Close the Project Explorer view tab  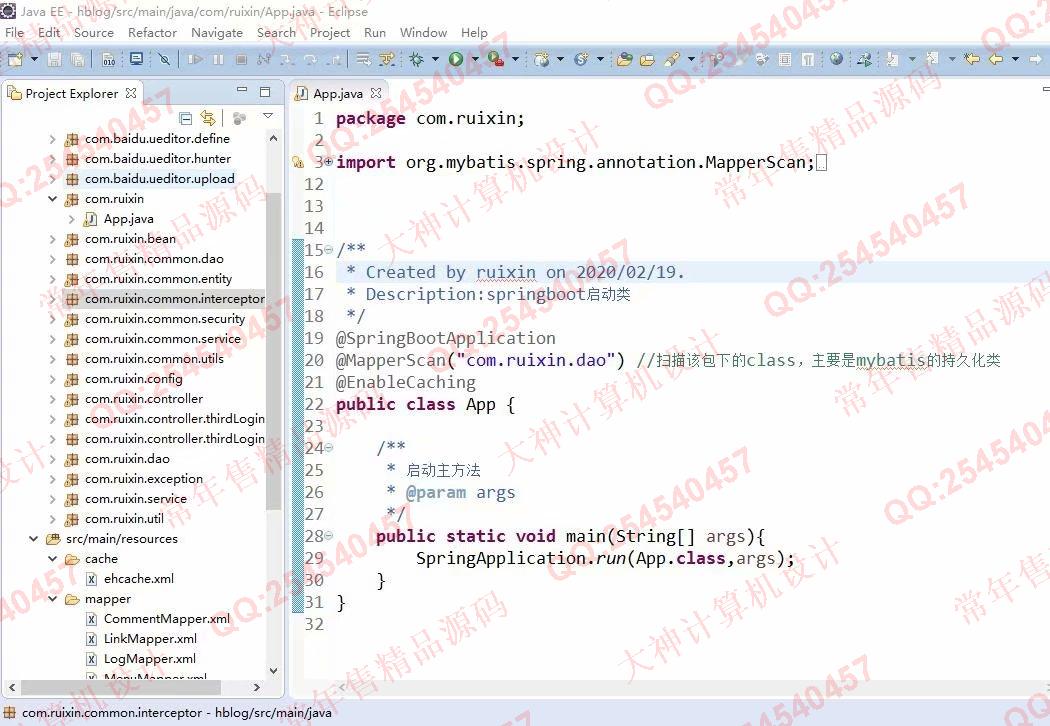pyautogui.click(x=131, y=93)
